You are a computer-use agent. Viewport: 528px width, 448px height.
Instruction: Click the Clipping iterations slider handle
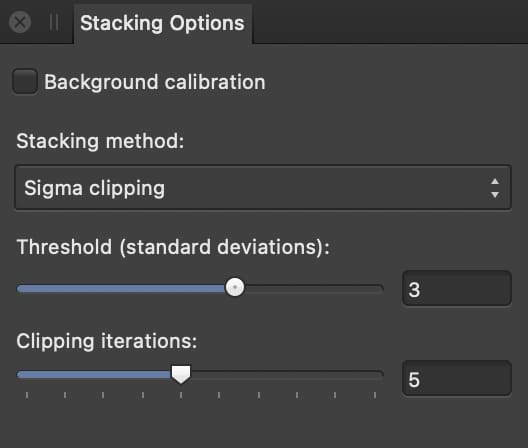pos(181,374)
